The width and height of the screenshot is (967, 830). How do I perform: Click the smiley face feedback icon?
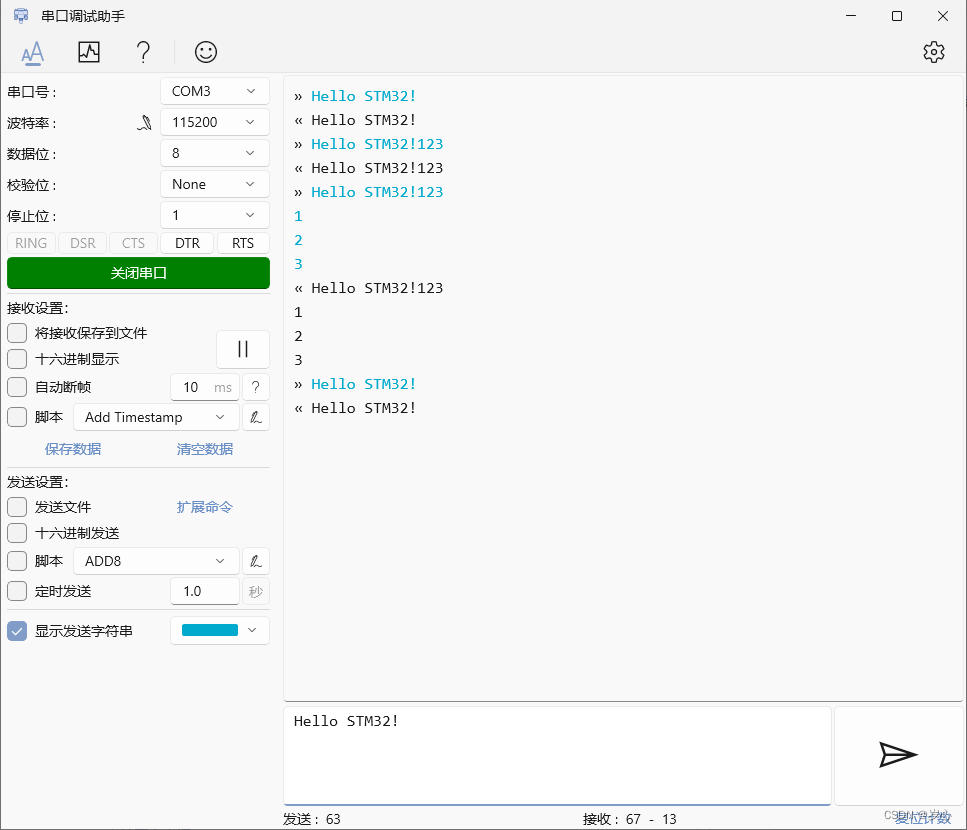[206, 52]
